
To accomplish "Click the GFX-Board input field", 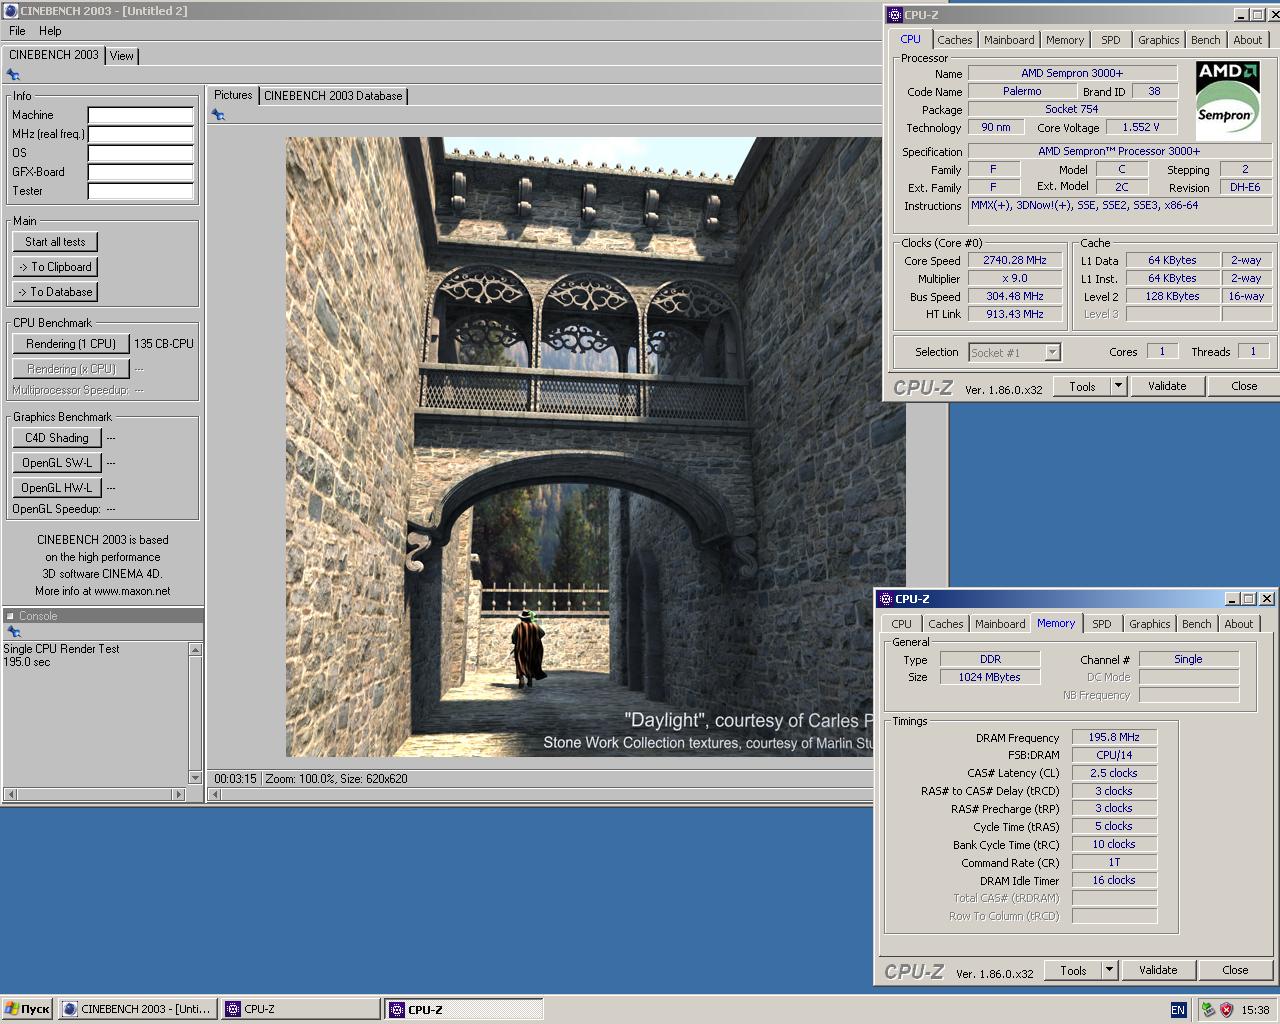I will click(140, 172).
